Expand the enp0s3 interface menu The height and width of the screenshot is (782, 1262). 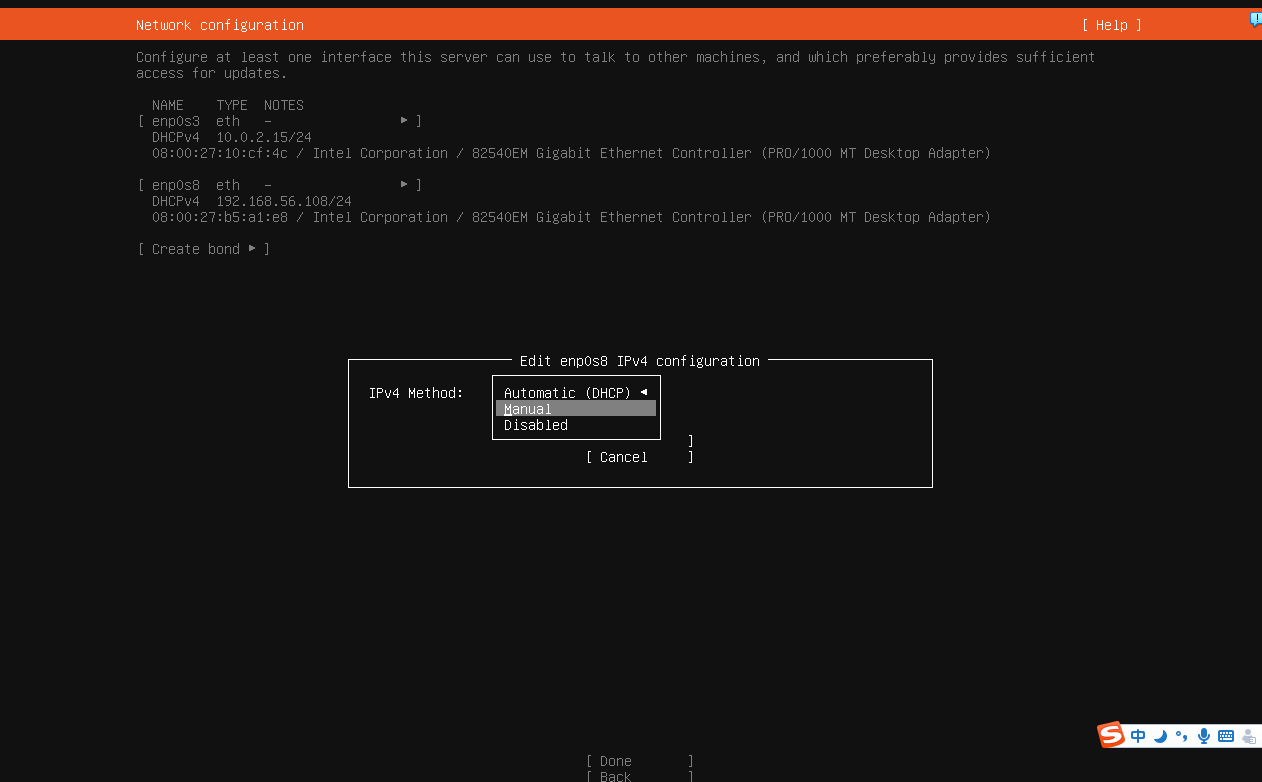click(x=280, y=121)
